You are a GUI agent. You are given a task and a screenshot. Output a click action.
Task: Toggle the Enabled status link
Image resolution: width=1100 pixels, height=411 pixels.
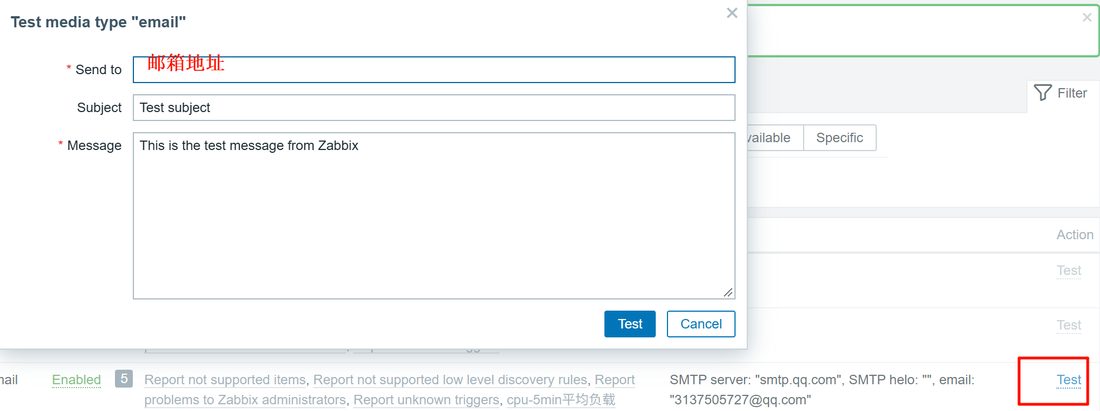pyautogui.click(x=76, y=379)
